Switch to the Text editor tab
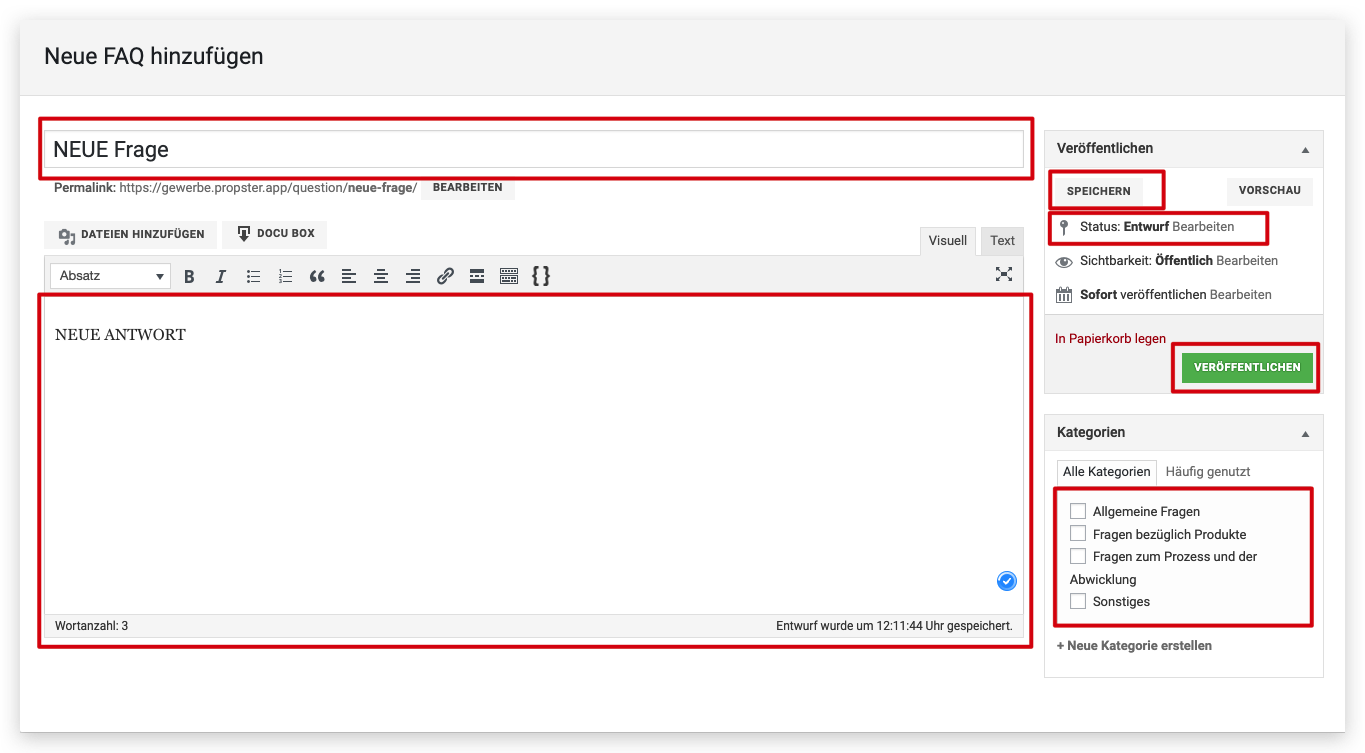1365x753 pixels. (1002, 240)
